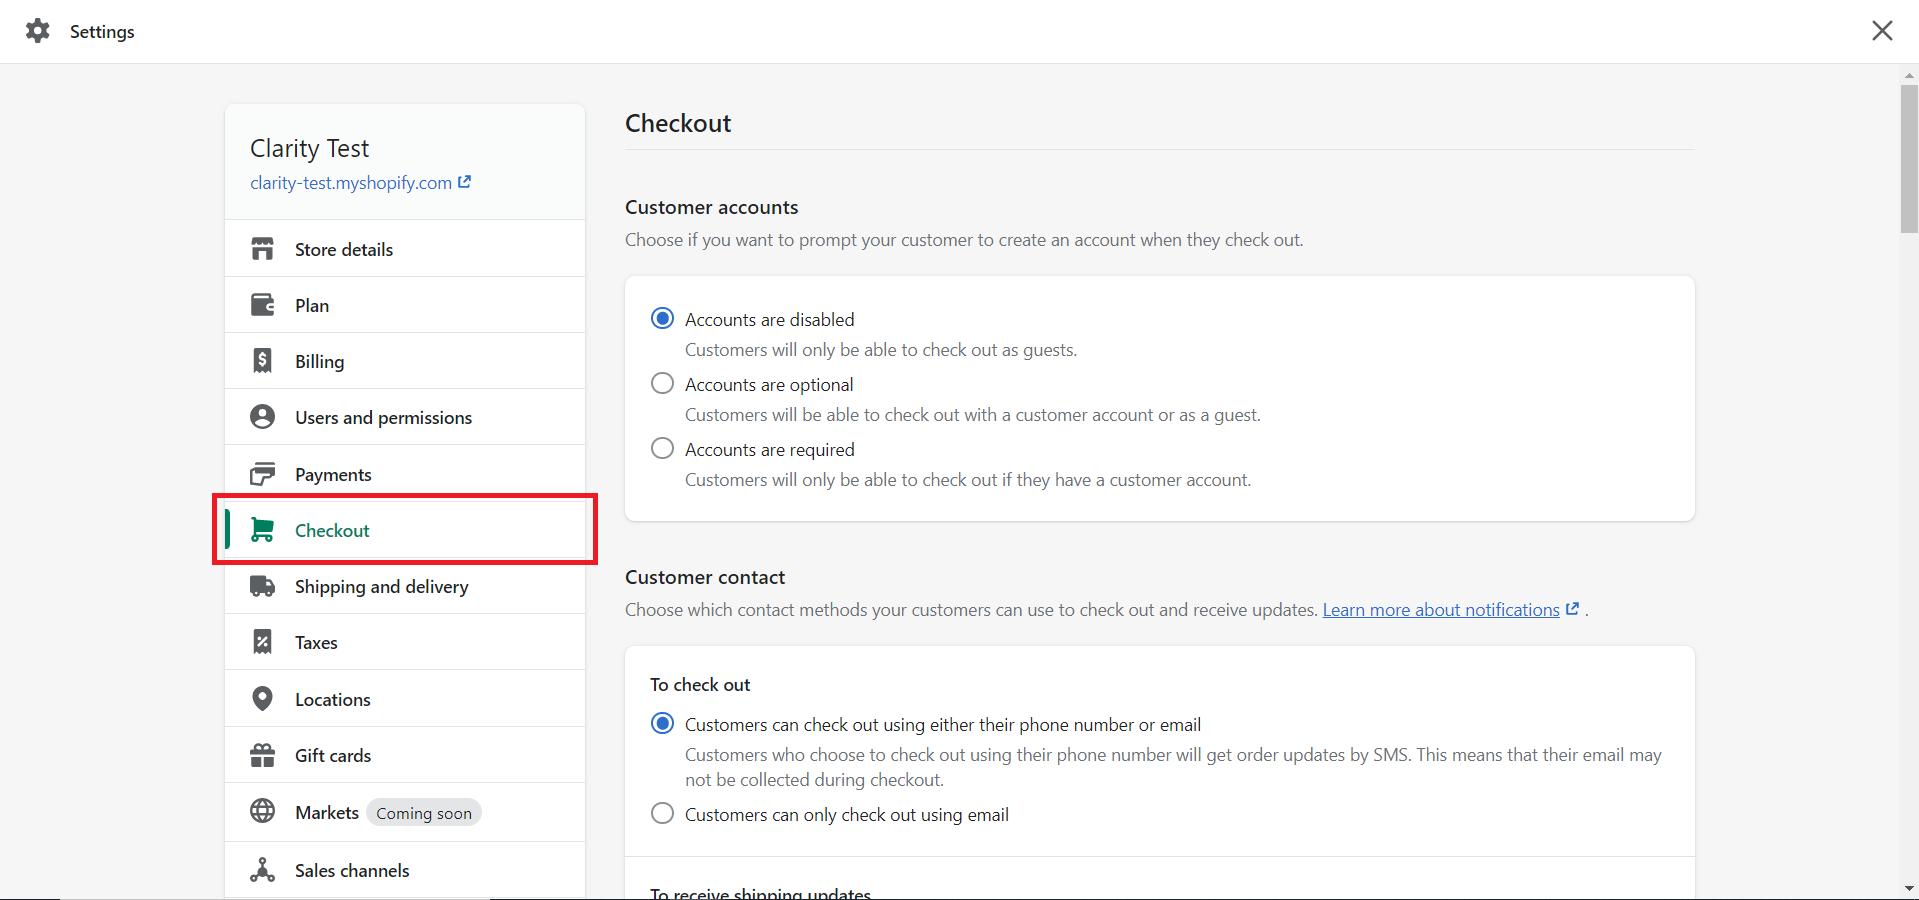Viewport: 1919px width, 900px height.
Task: Click external link icon after notifications link
Action: tap(1572, 609)
